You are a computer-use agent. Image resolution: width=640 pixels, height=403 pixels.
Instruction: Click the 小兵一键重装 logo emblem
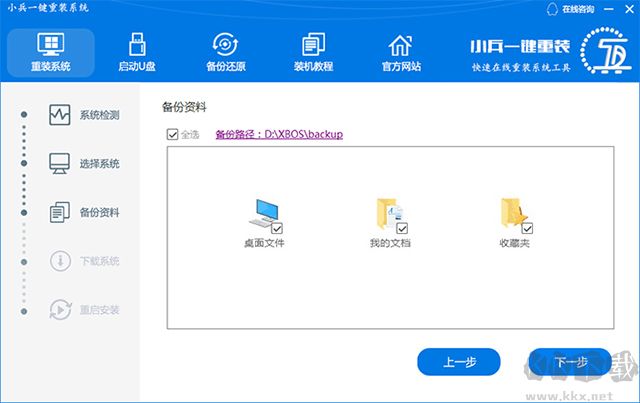click(606, 51)
